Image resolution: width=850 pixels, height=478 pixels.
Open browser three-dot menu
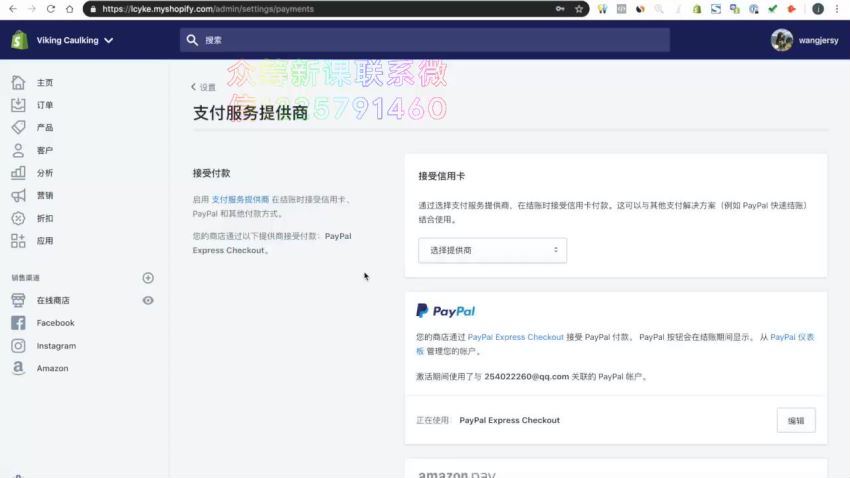coord(837,9)
